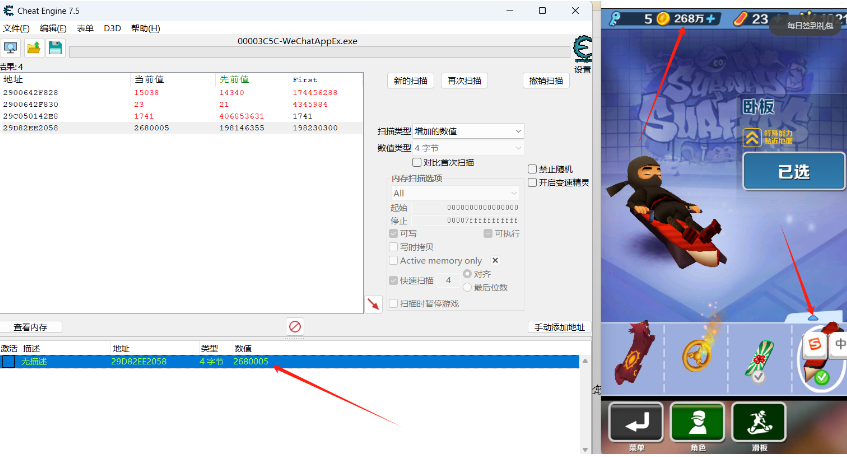Select the green striped candy hoverboard
This screenshot has width=847, height=457.
(759, 358)
